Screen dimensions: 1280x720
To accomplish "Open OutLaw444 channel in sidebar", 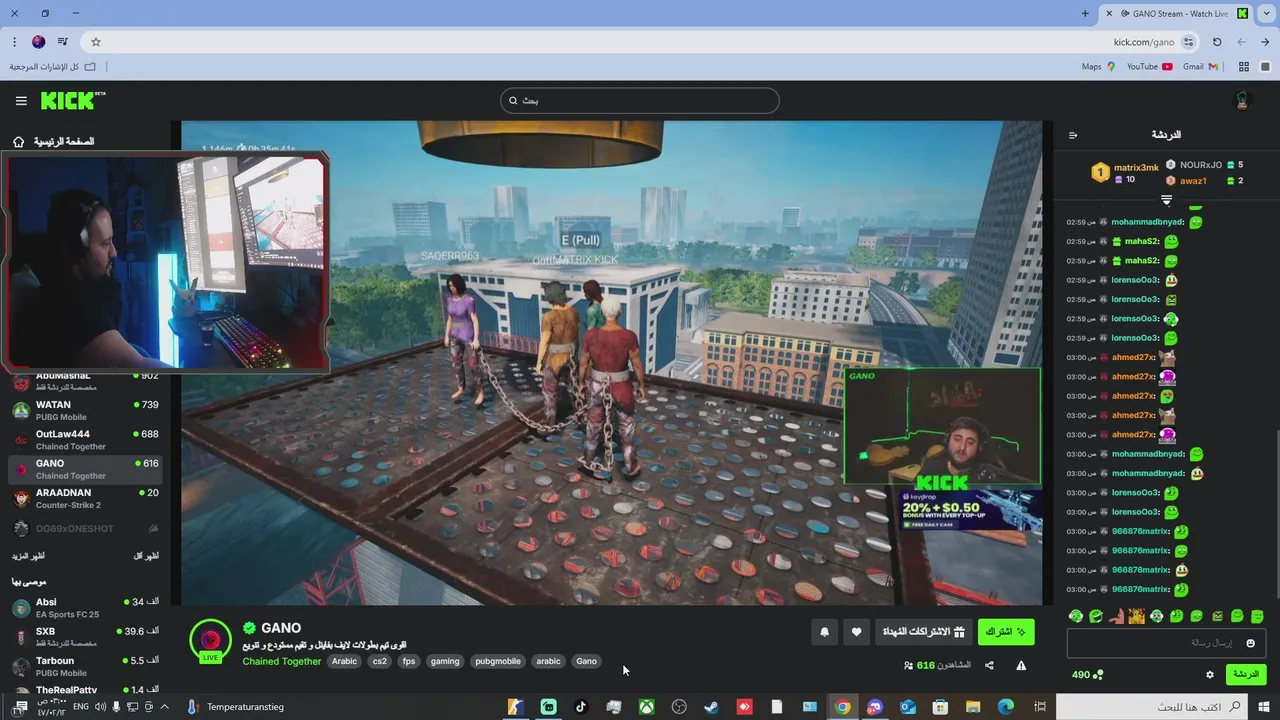I will tap(85, 440).
